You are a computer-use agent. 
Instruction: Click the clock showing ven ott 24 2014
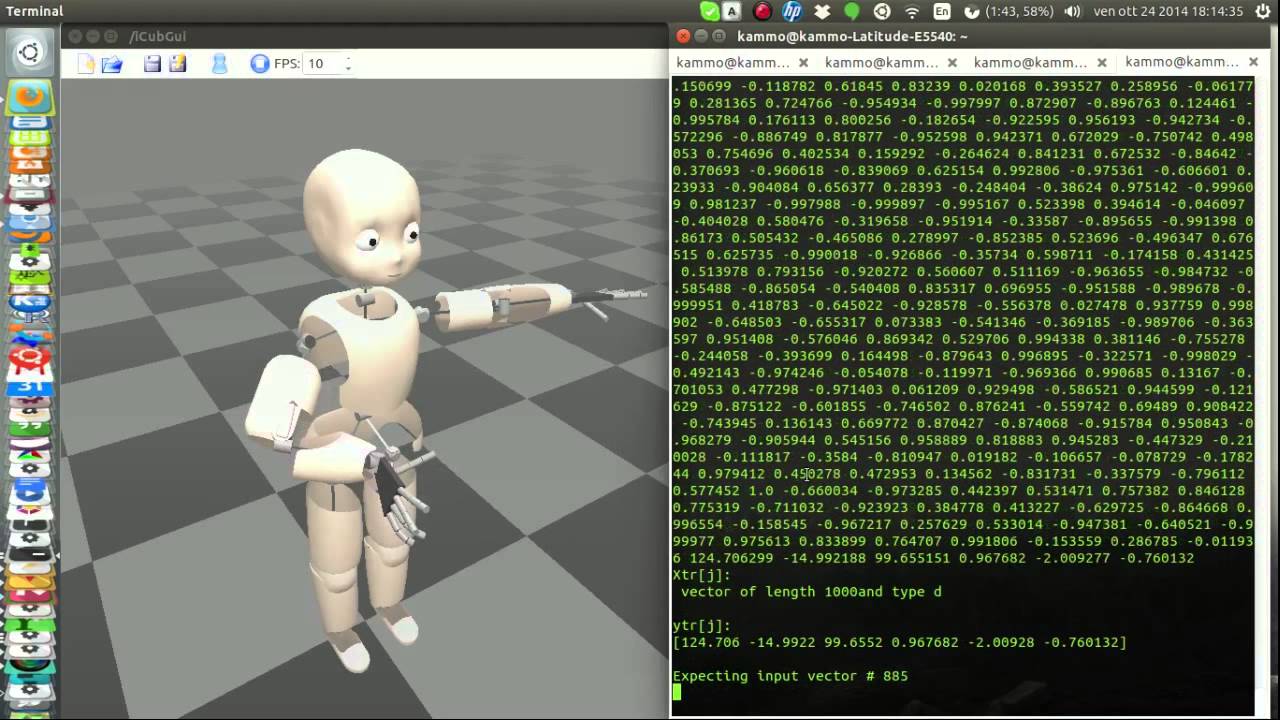(1168, 11)
